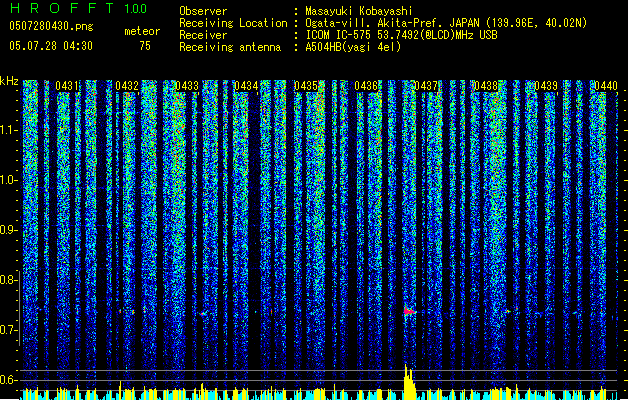629x400 pixels.
Task: Click the Observer field label
Action: (203, 11)
